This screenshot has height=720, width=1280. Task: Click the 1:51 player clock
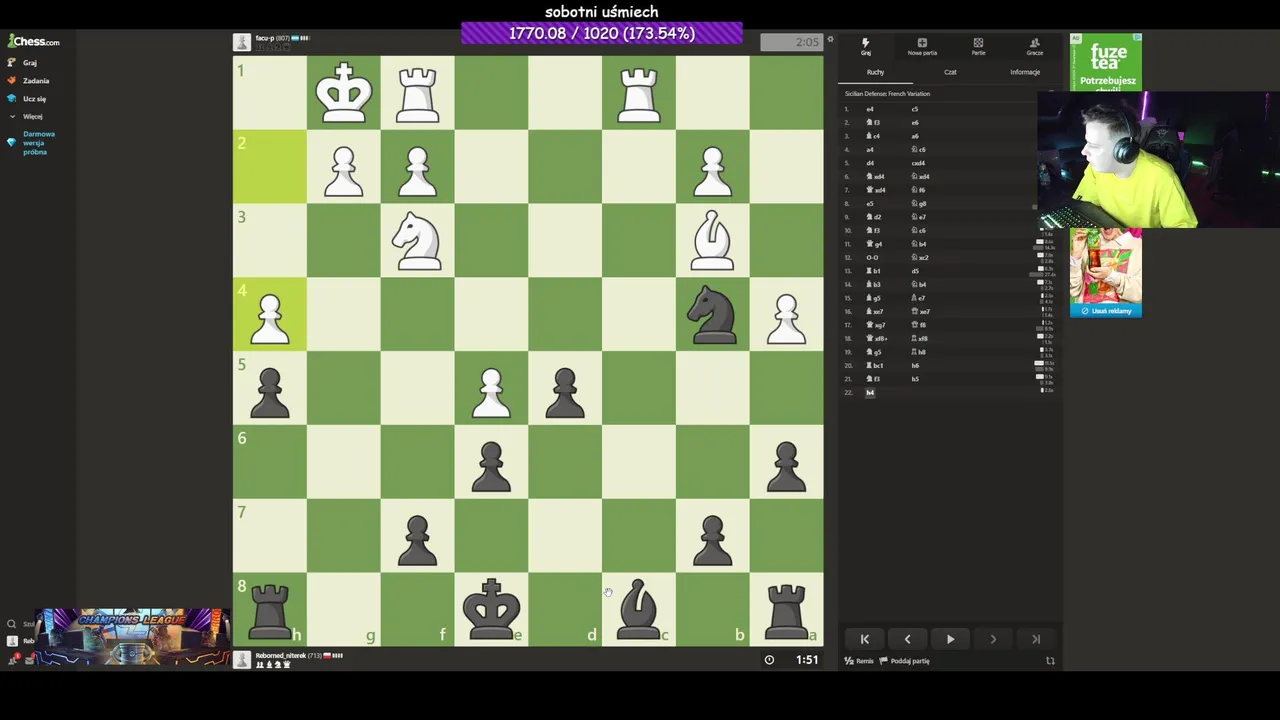(793, 660)
